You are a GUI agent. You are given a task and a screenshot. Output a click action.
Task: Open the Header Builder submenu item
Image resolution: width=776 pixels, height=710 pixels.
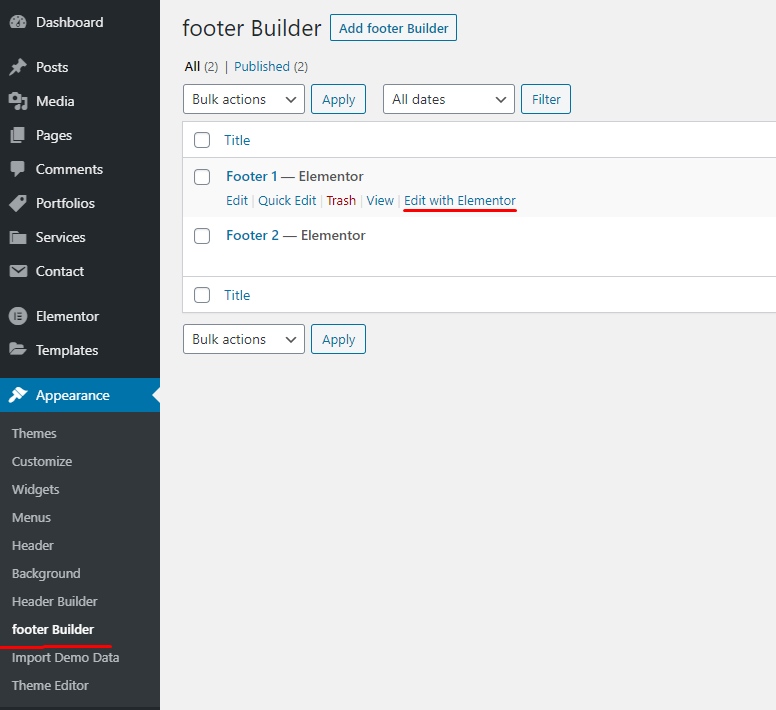click(x=55, y=601)
